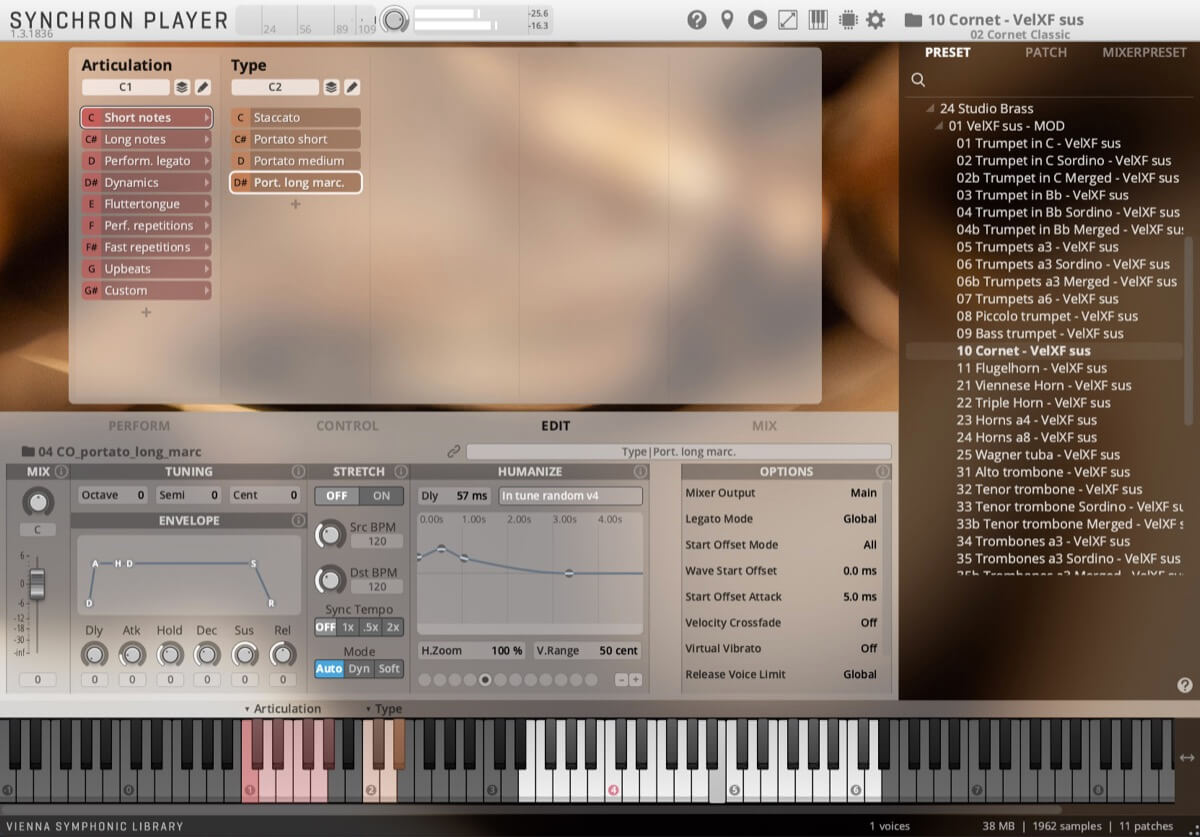Screen dimensions: 1200x837
Task: Click the location pin icon in toolbar
Action: coord(727,19)
